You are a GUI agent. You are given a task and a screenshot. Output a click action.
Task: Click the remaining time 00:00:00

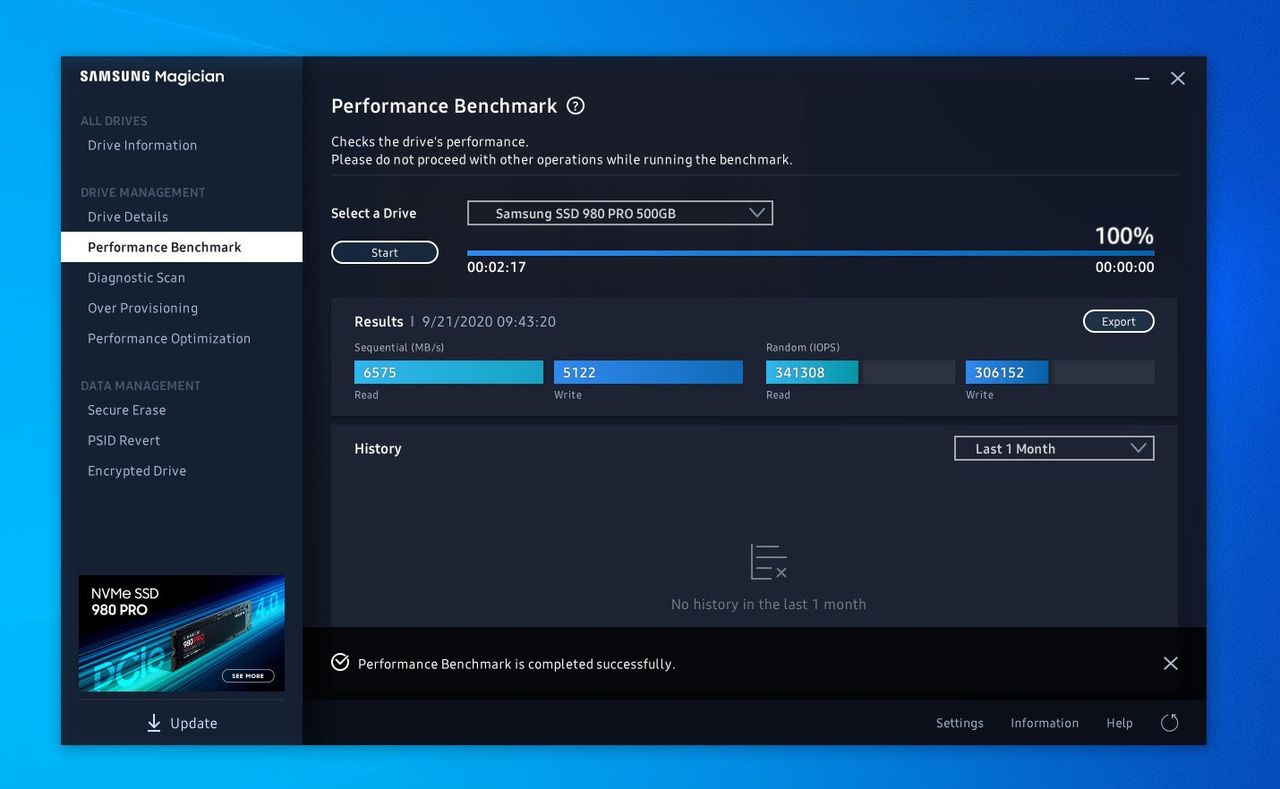(x=1125, y=268)
